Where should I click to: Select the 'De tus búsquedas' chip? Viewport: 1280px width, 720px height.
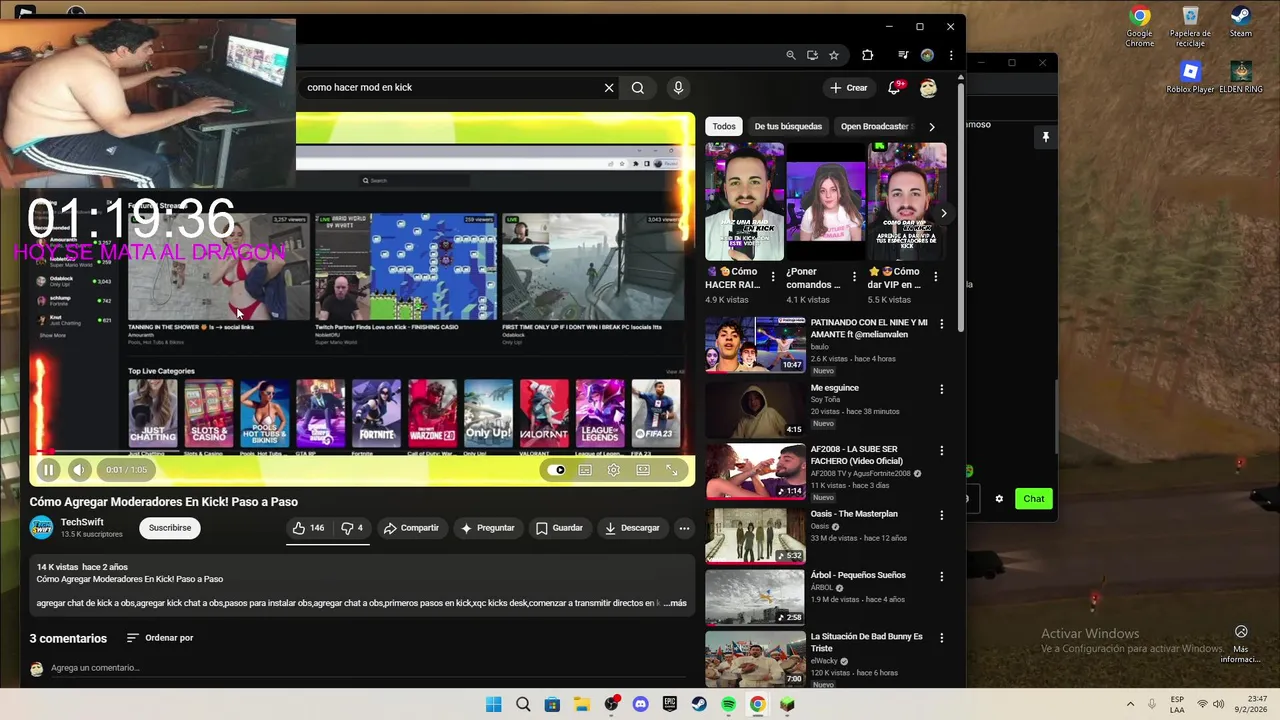788,126
